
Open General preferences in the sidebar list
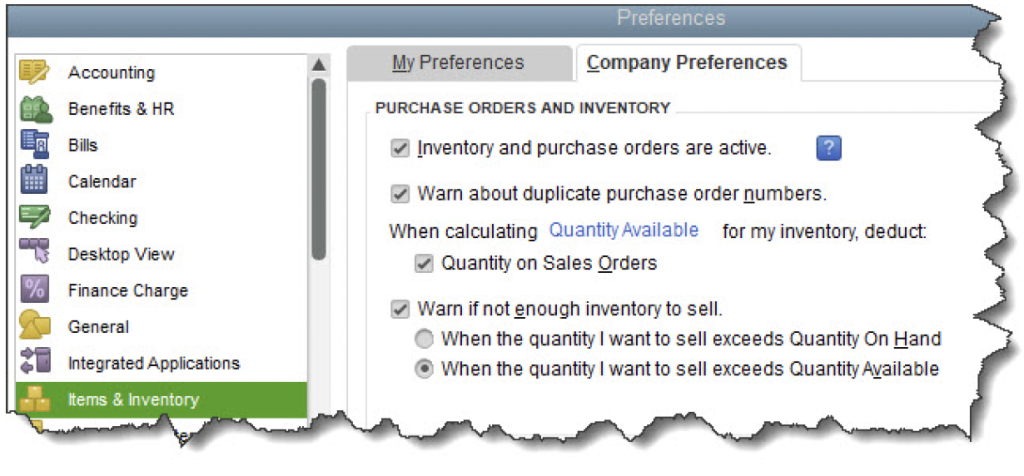pyautogui.click(x=98, y=326)
